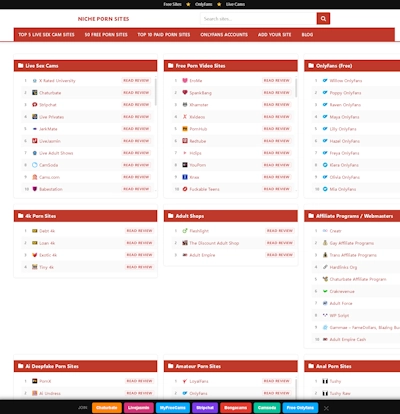Open the Blog menu item

point(307,35)
